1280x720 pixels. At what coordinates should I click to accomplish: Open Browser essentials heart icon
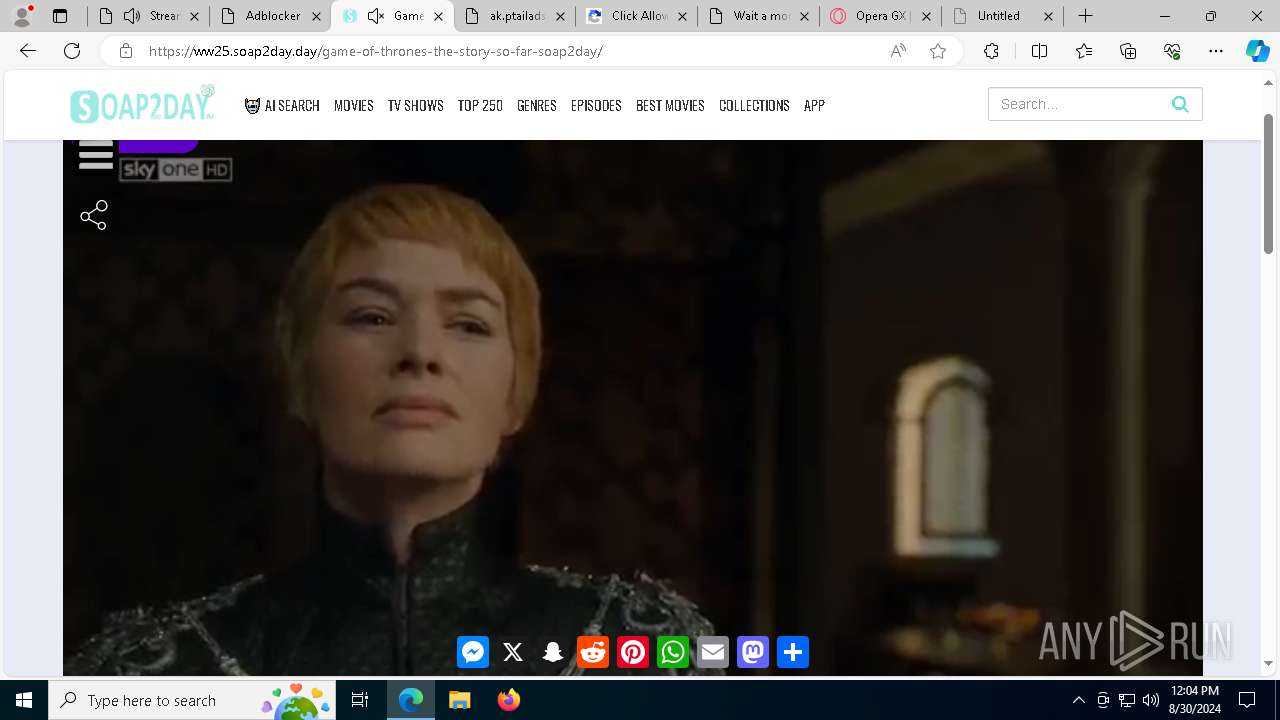click(1172, 51)
